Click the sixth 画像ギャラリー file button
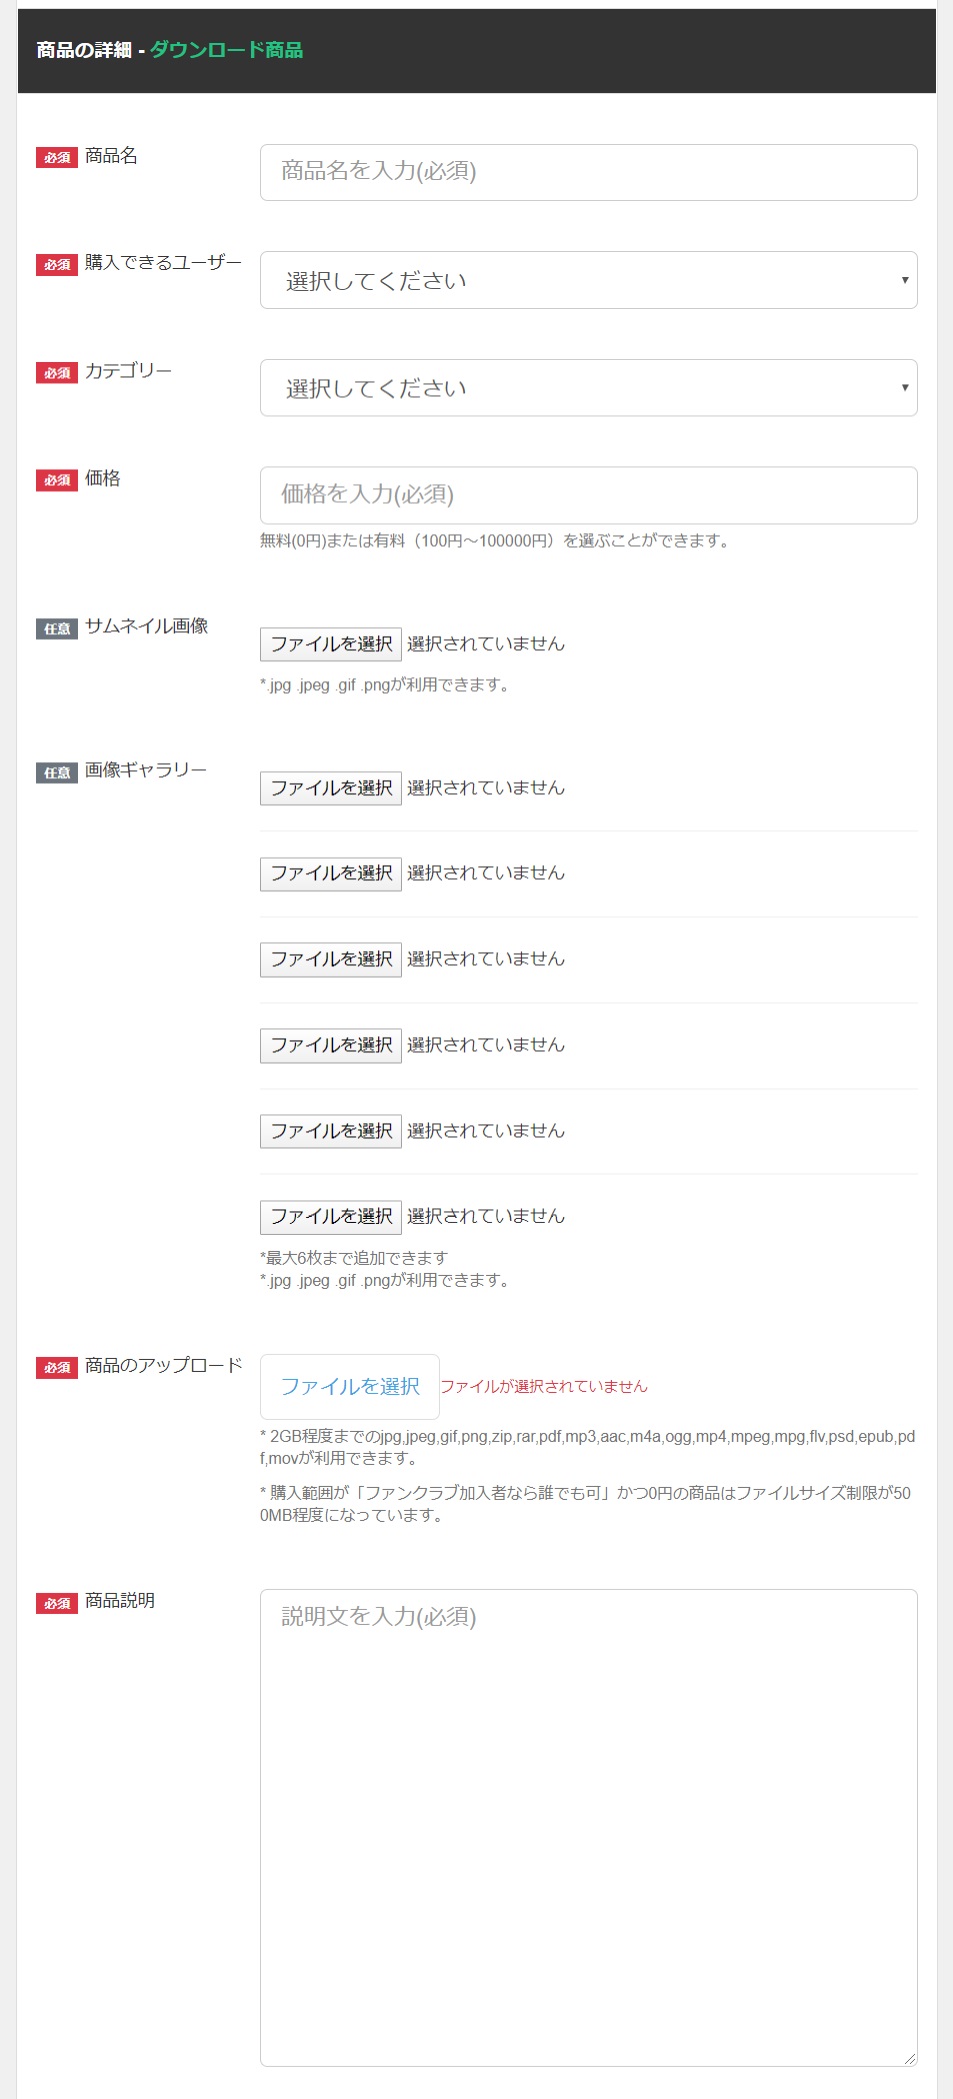Viewport: 953px width, 2099px height. point(331,1216)
